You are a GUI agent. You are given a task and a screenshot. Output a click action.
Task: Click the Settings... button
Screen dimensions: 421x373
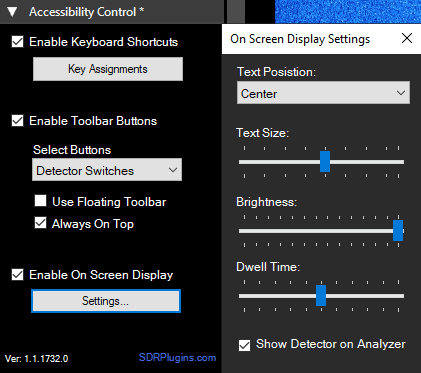pyautogui.click(x=106, y=301)
